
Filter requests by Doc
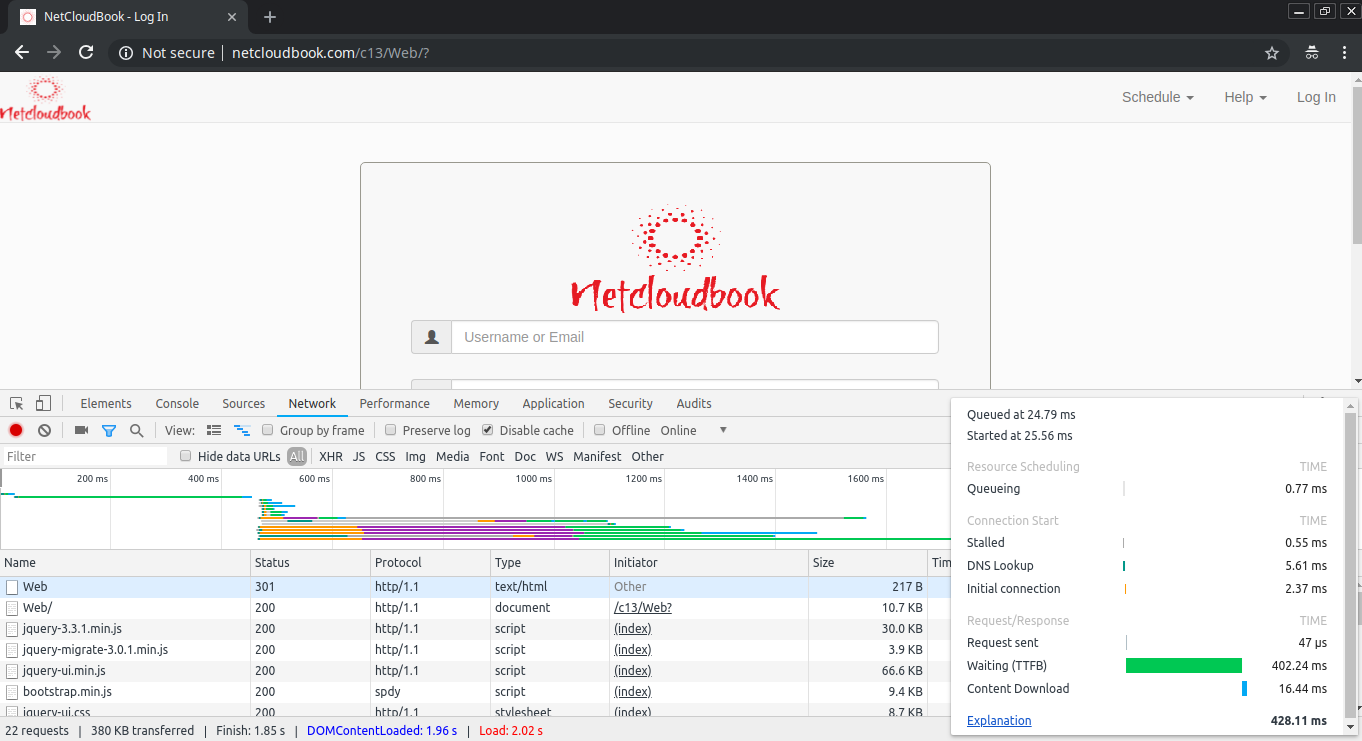[x=525, y=456]
